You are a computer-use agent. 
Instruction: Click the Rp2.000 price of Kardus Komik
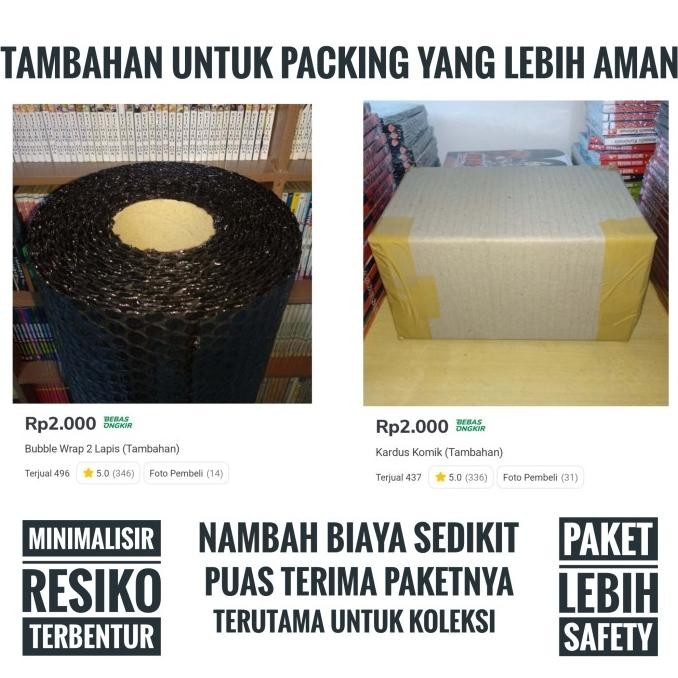coord(412,427)
